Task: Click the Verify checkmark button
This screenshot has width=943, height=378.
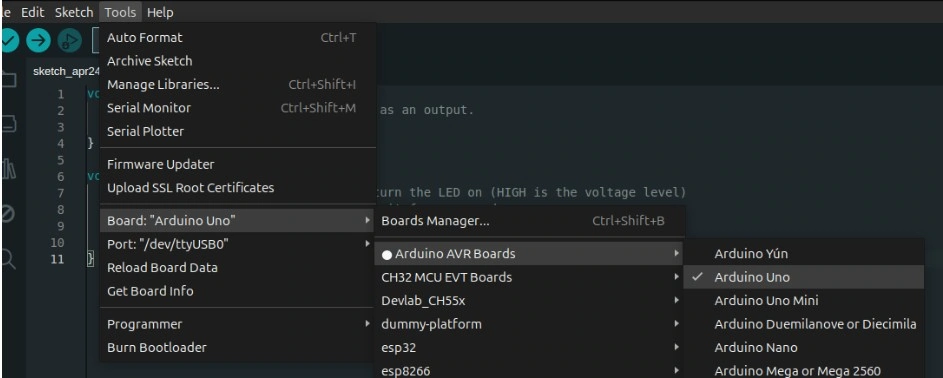Action: 8,40
